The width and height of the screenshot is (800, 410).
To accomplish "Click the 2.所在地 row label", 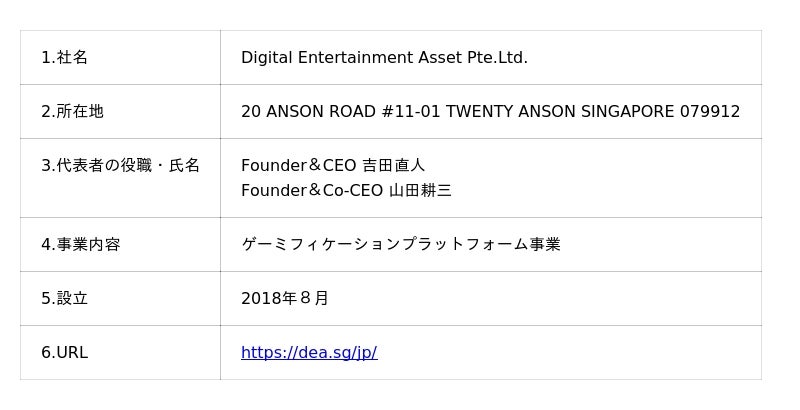I will click(x=72, y=112).
